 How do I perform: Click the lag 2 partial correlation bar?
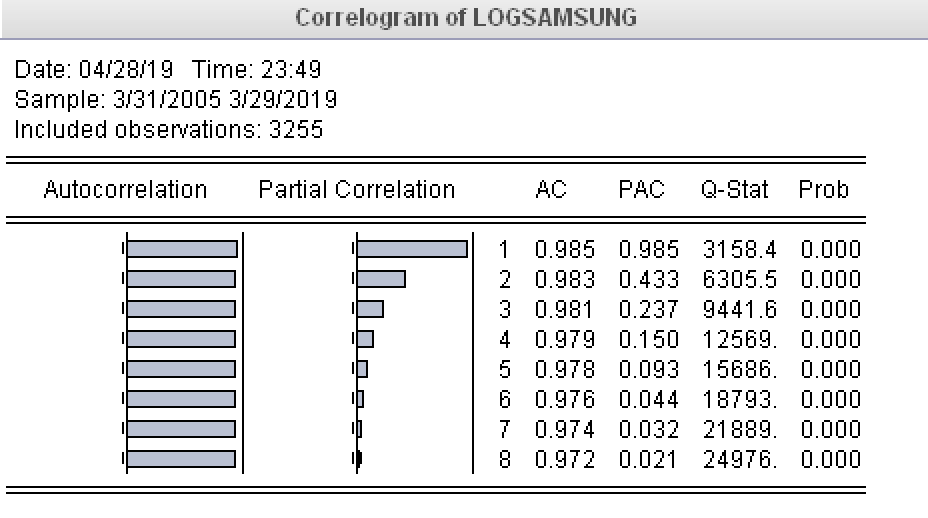pos(380,279)
